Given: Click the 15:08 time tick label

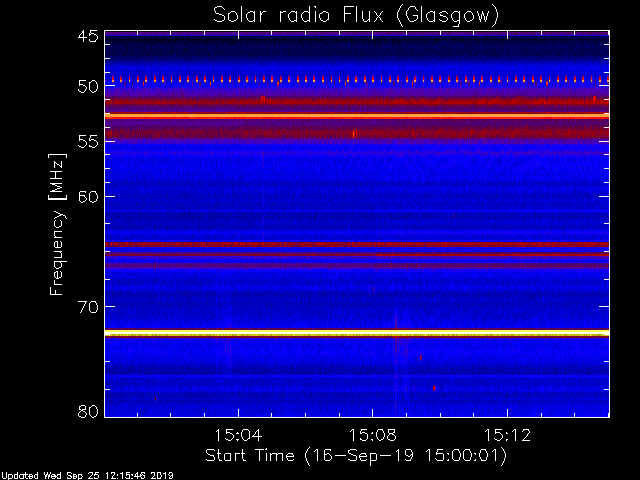Looking at the screenshot, I should click(373, 435).
